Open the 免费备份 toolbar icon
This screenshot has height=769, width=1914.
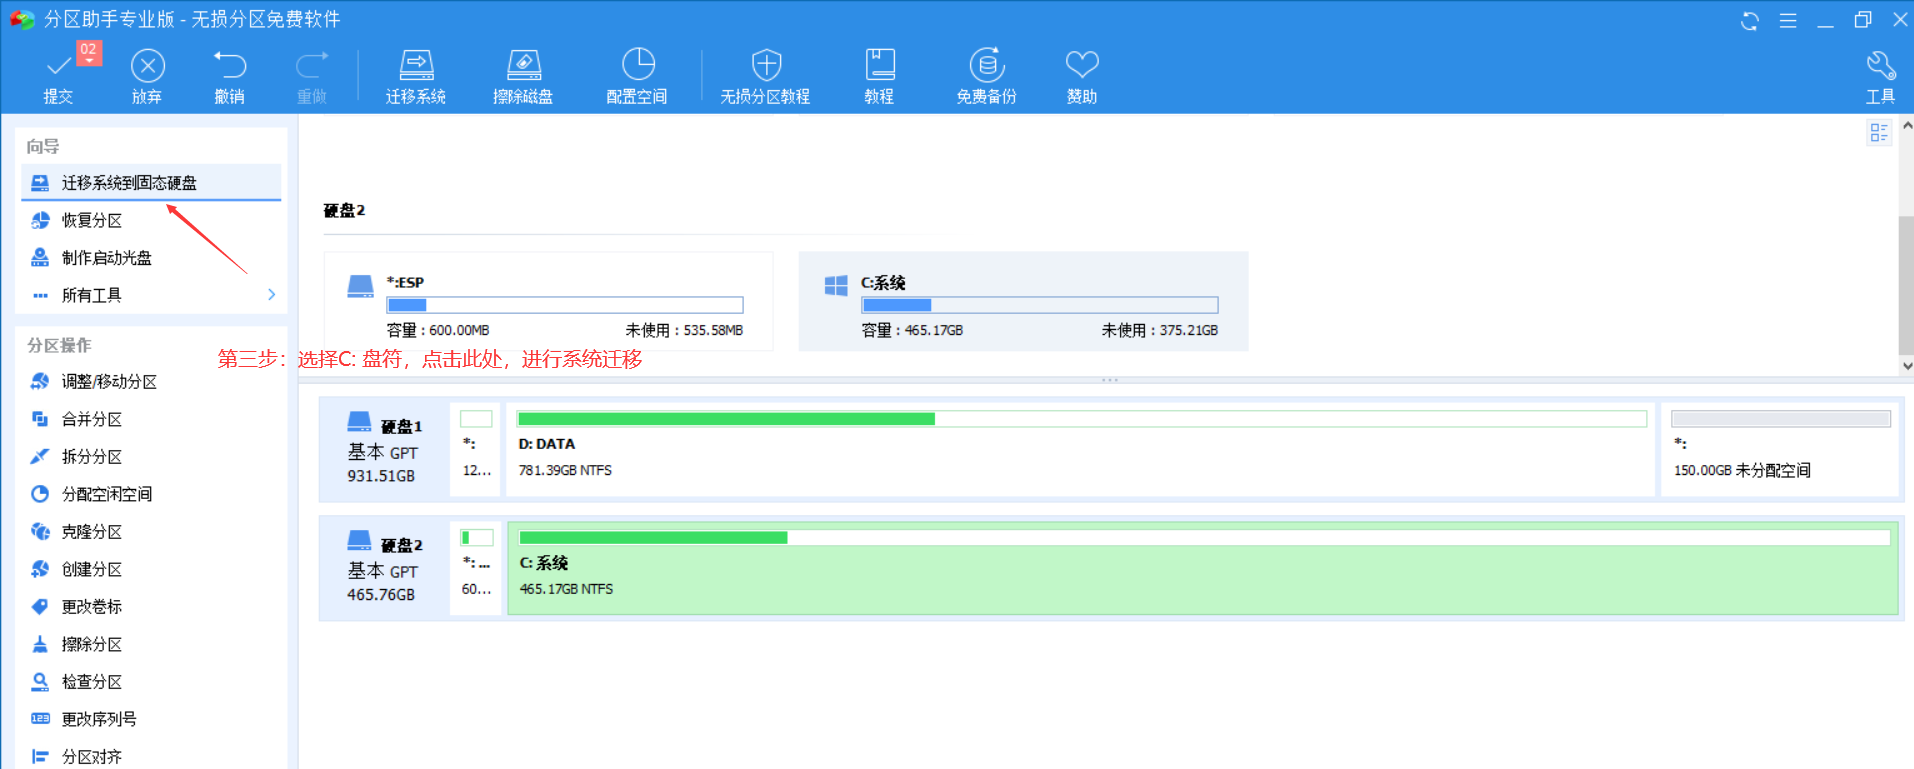(986, 66)
